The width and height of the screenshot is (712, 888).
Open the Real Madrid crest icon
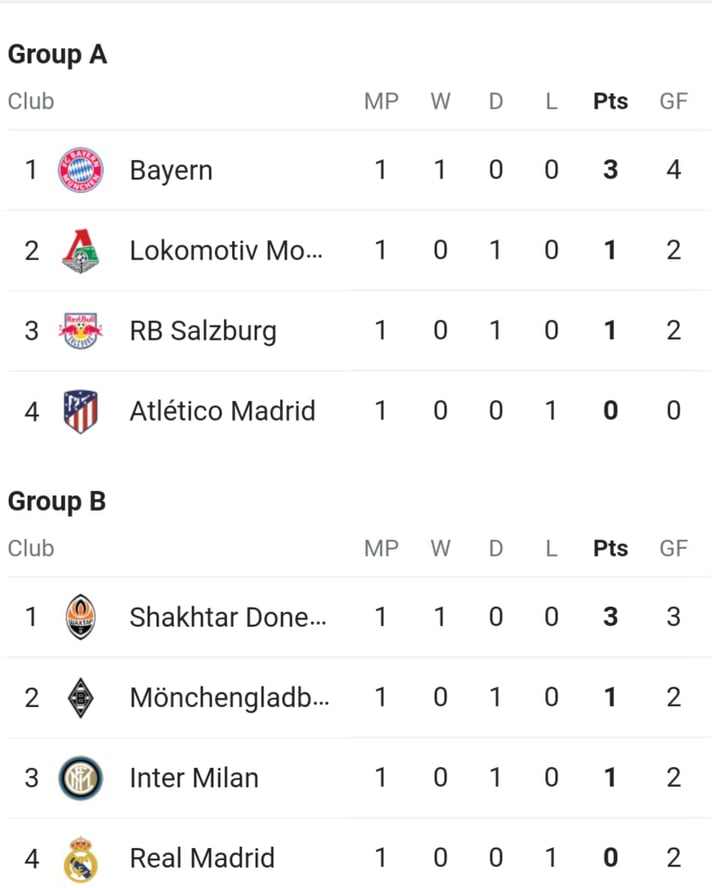[x=80, y=859]
